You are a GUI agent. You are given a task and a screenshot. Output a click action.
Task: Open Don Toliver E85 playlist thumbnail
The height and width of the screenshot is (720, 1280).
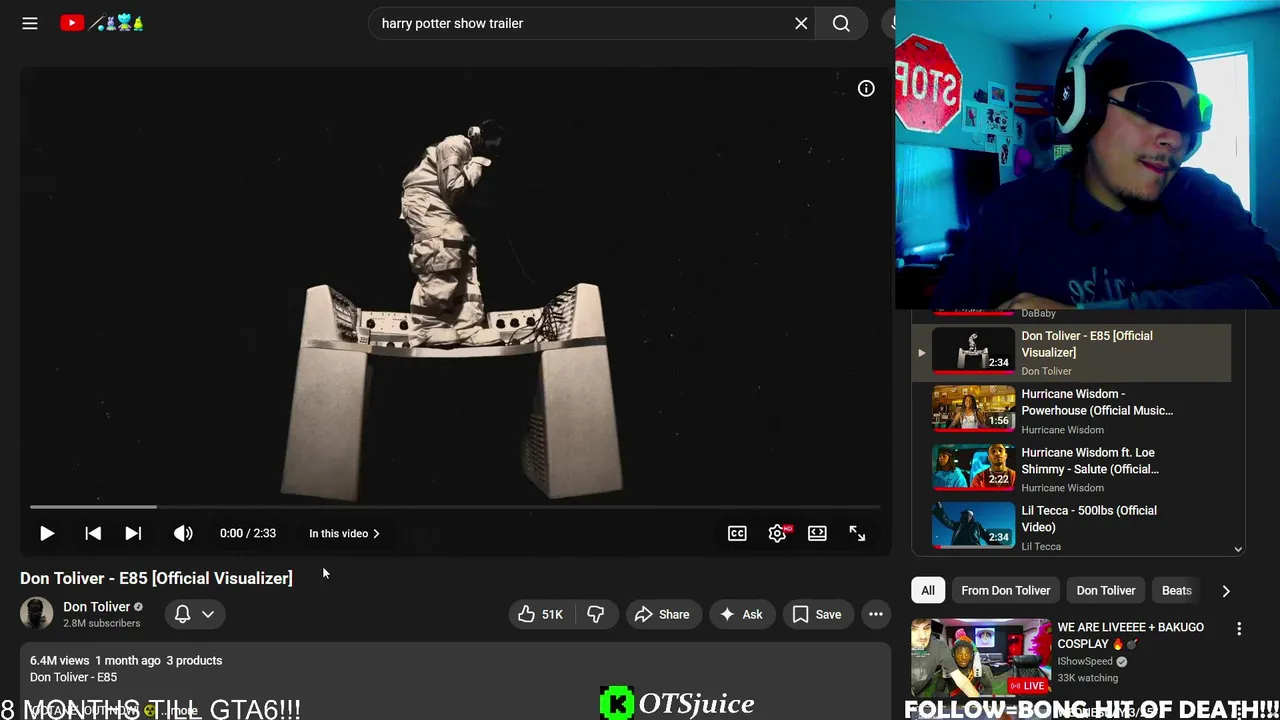973,351
